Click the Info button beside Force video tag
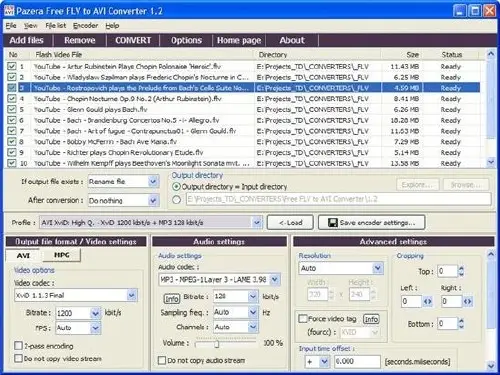Screen dimensions: 500x375 [371, 319]
